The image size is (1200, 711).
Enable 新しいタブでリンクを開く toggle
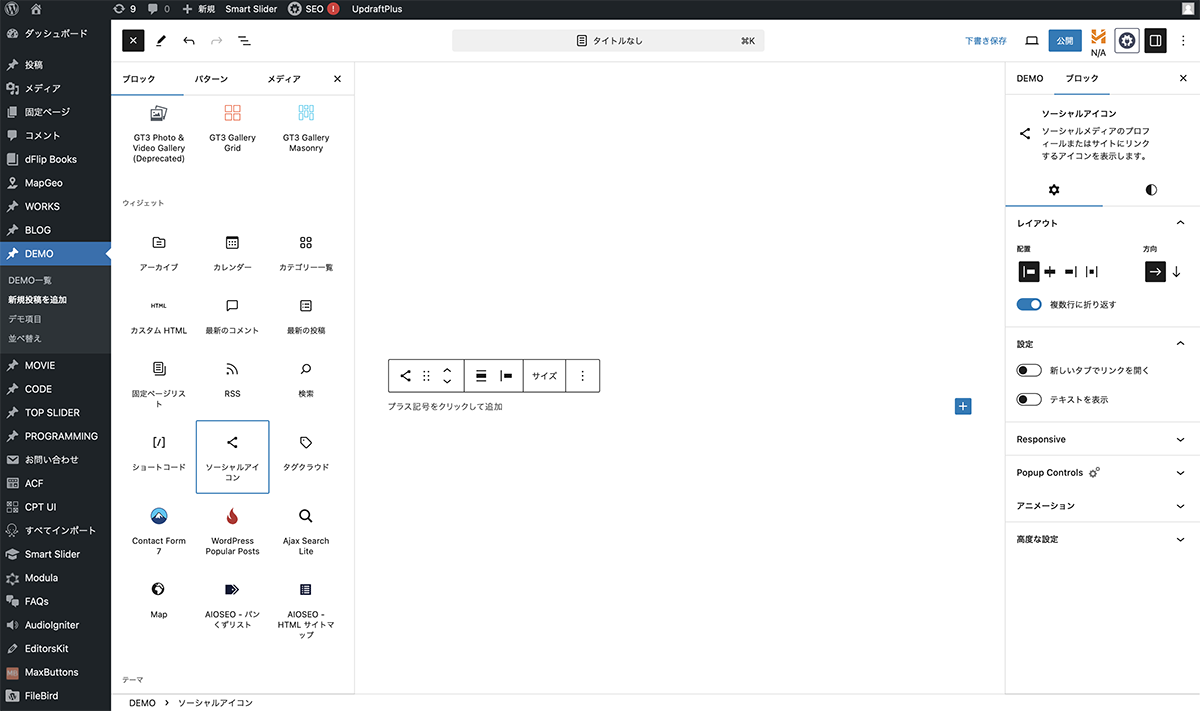1029,370
